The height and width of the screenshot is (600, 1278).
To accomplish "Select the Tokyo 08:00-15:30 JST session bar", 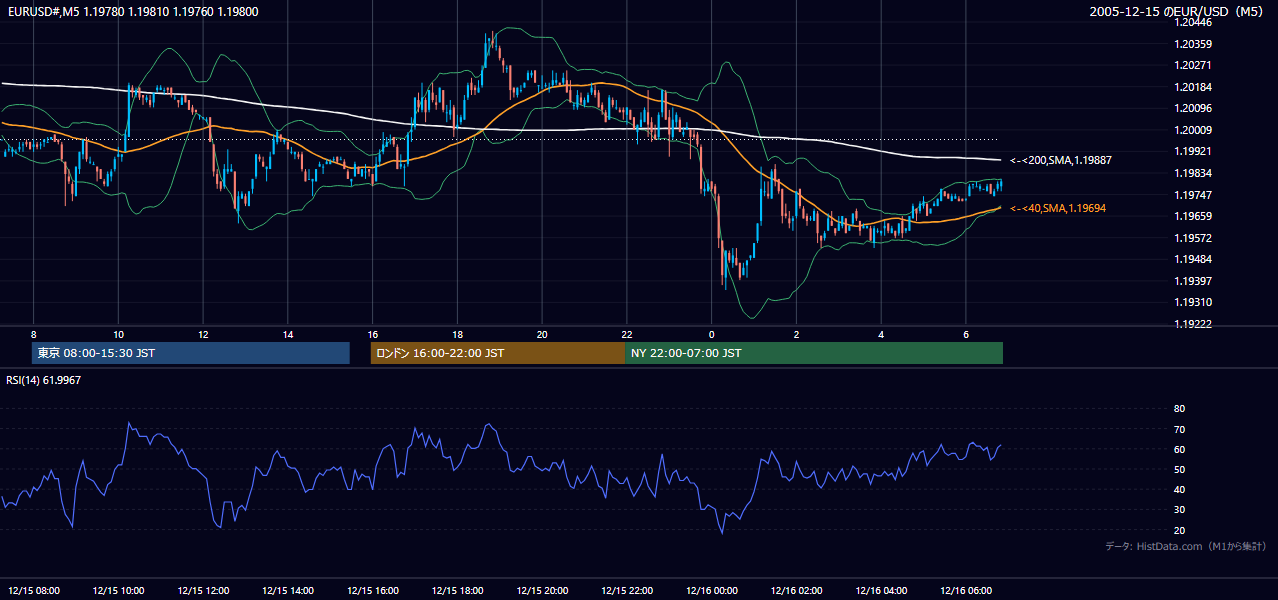I will (191, 353).
